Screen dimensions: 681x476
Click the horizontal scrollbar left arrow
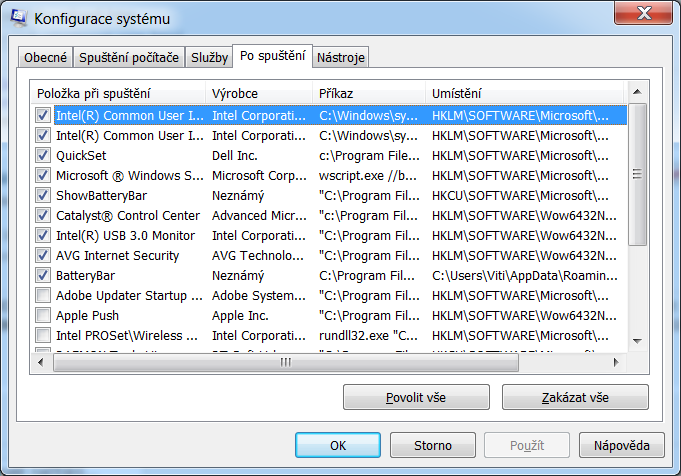[41, 362]
